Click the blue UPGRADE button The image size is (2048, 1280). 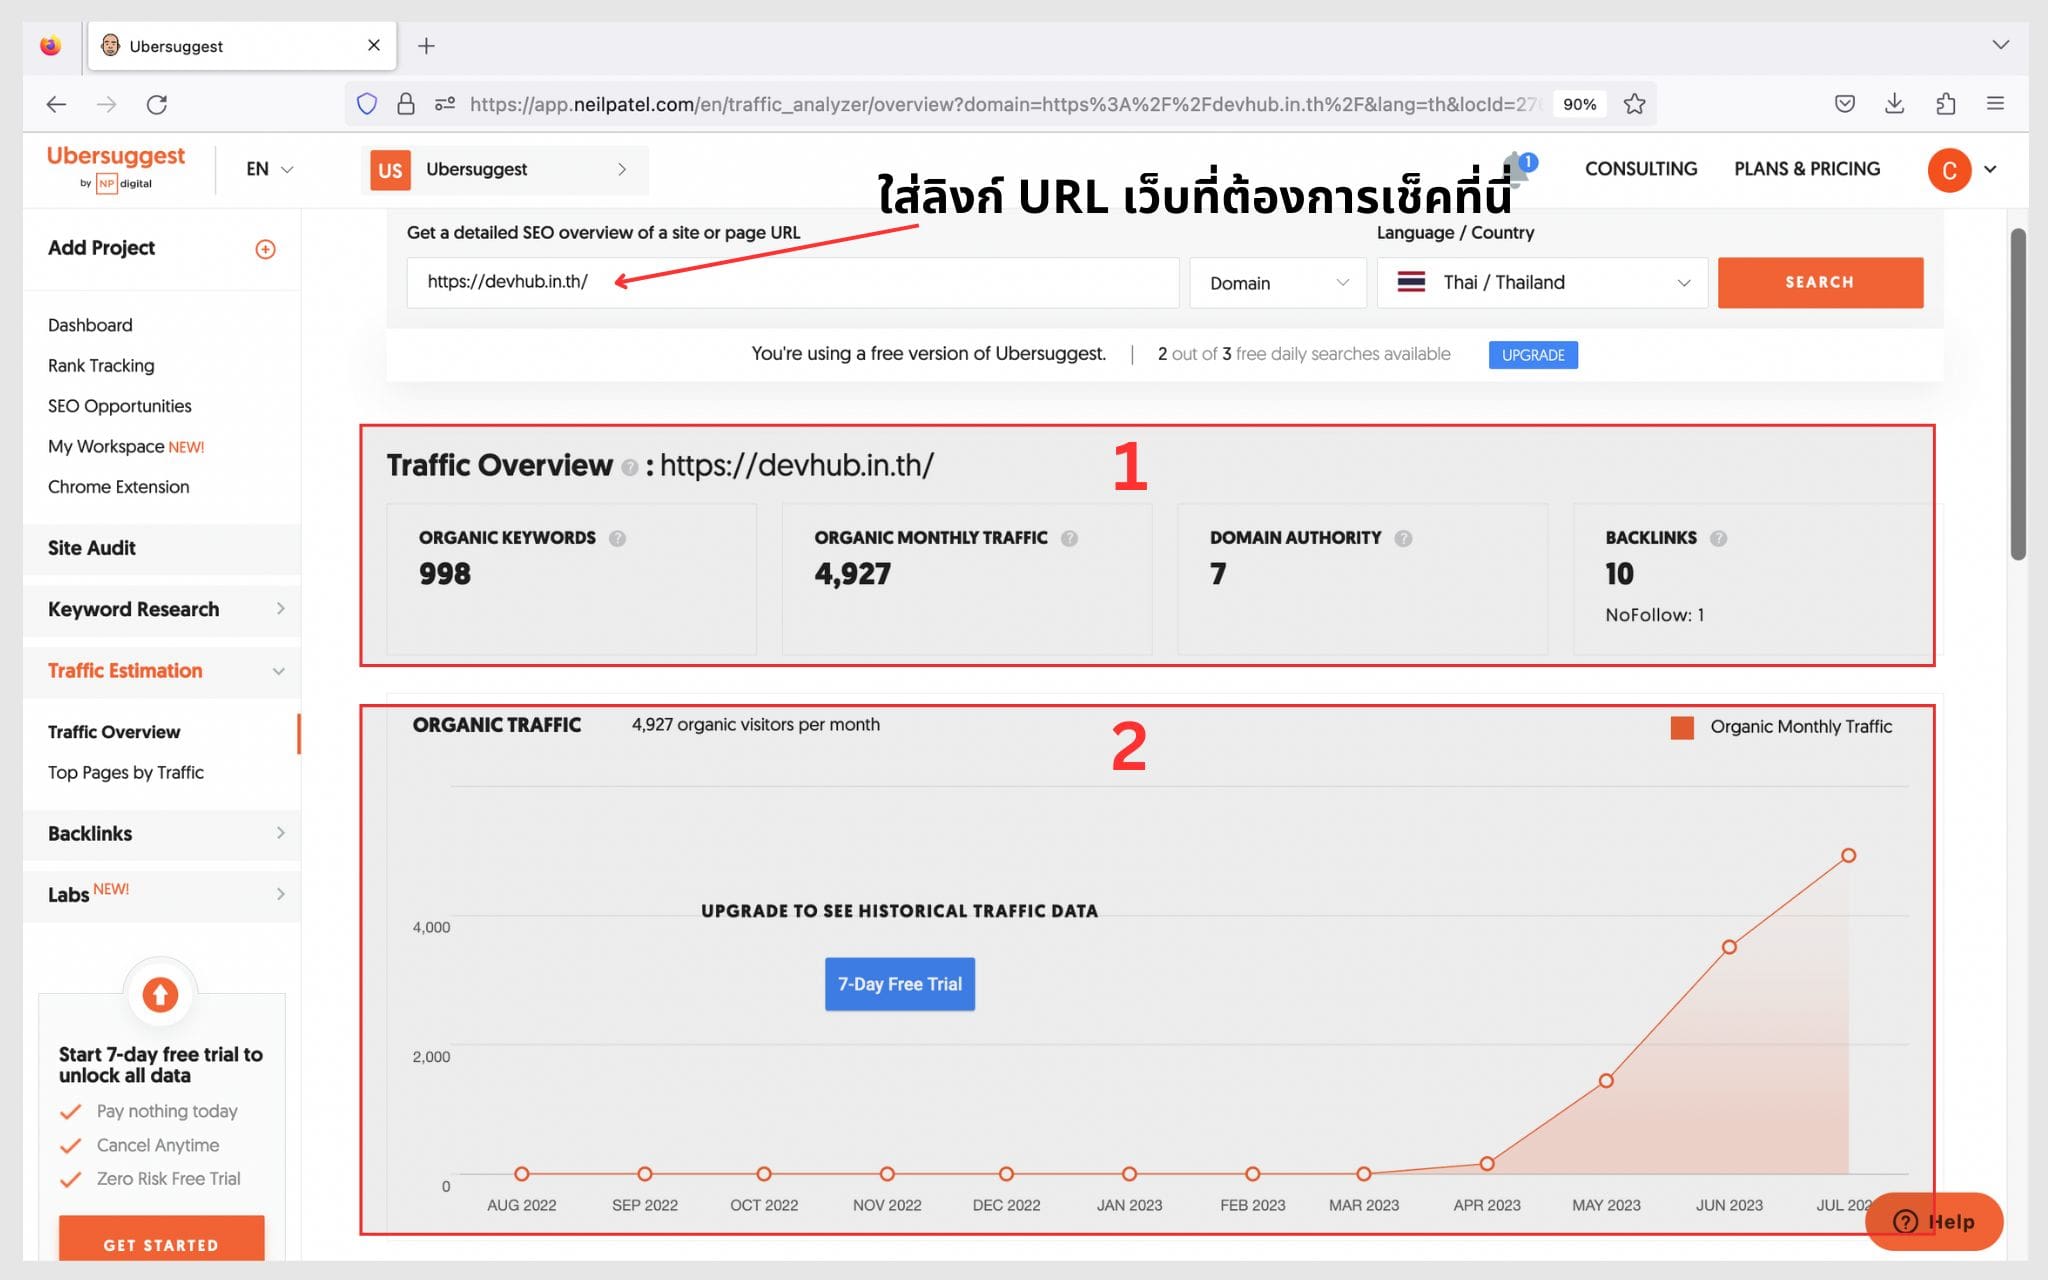click(x=1533, y=355)
